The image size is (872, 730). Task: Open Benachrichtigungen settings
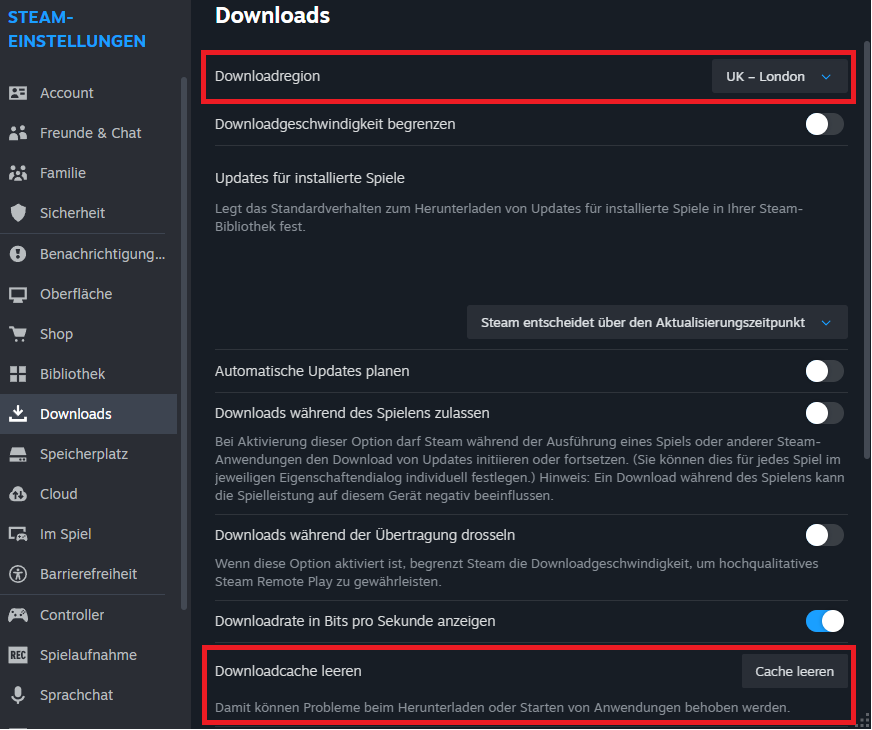click(x=88, y=254)
